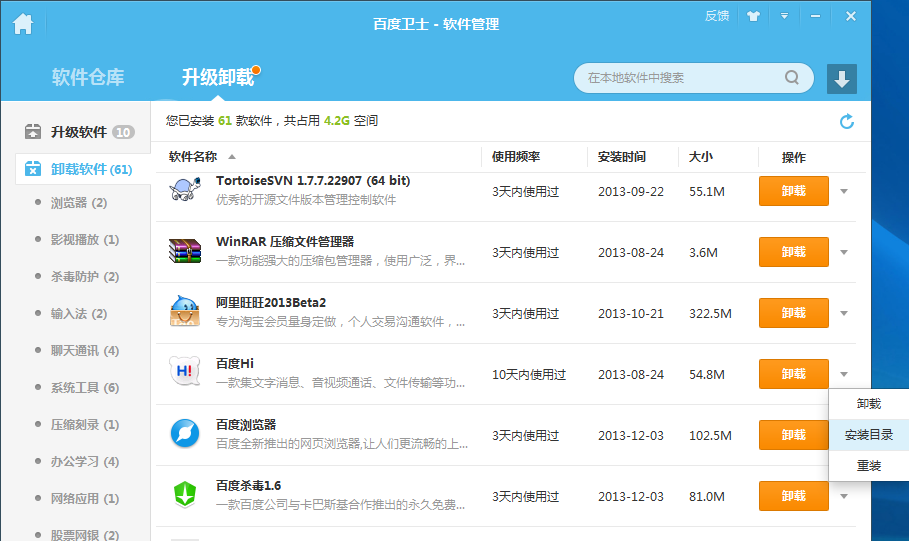Image resolution: width=909 pixels, height=541 pixels.
Task: Click the download manager arrow icon
Action: pos(842,79)
